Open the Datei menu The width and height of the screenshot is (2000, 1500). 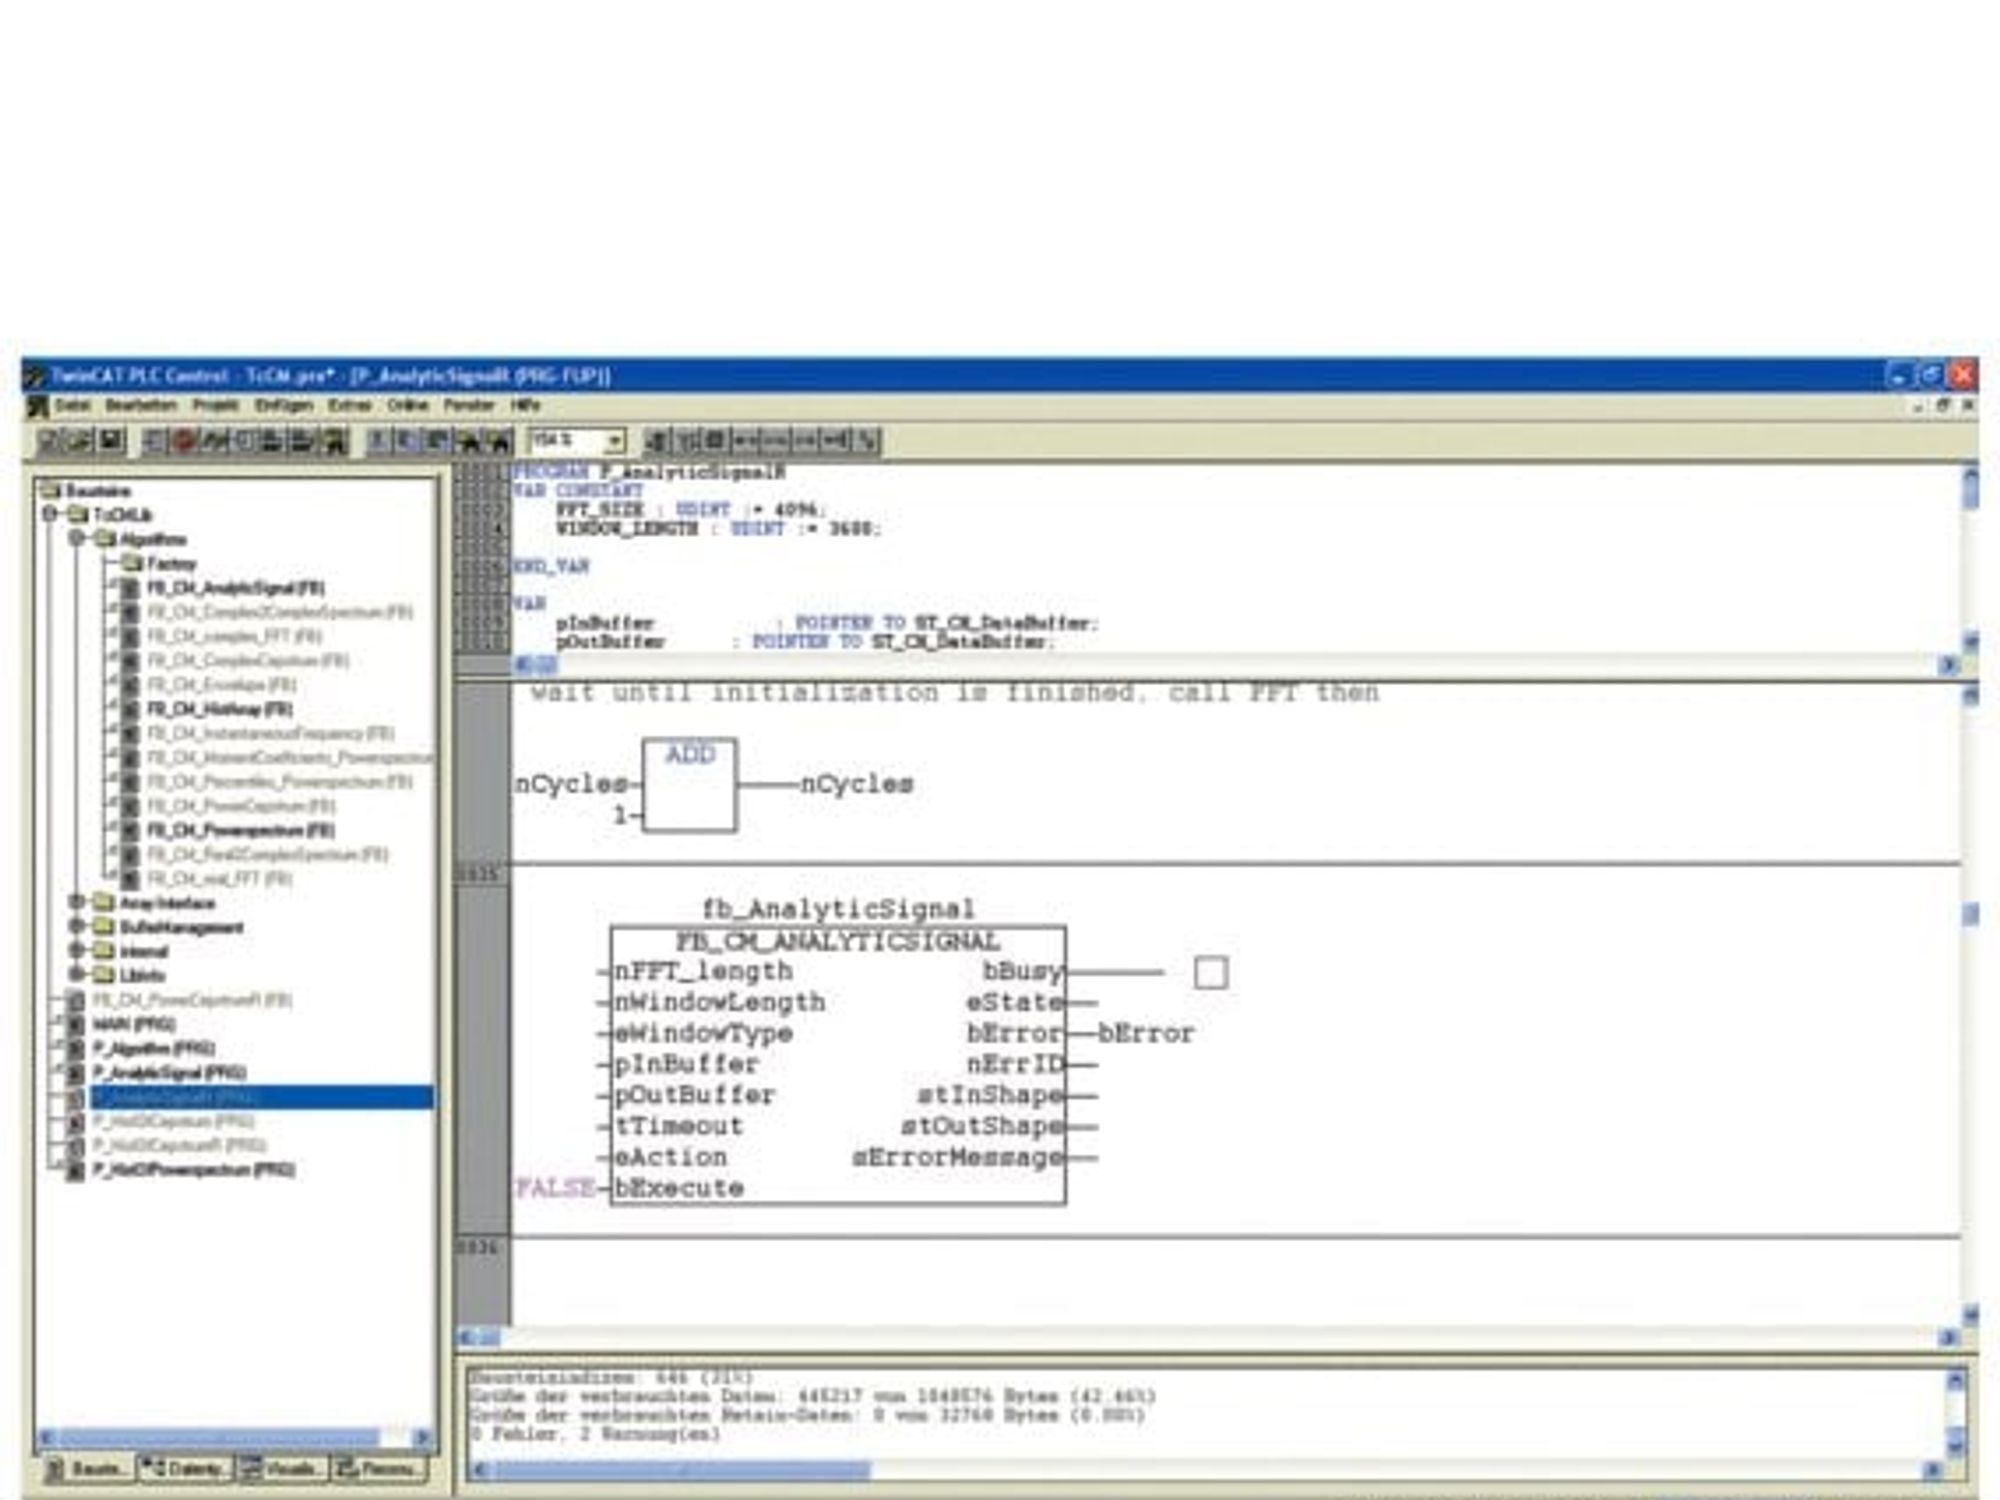72,405
